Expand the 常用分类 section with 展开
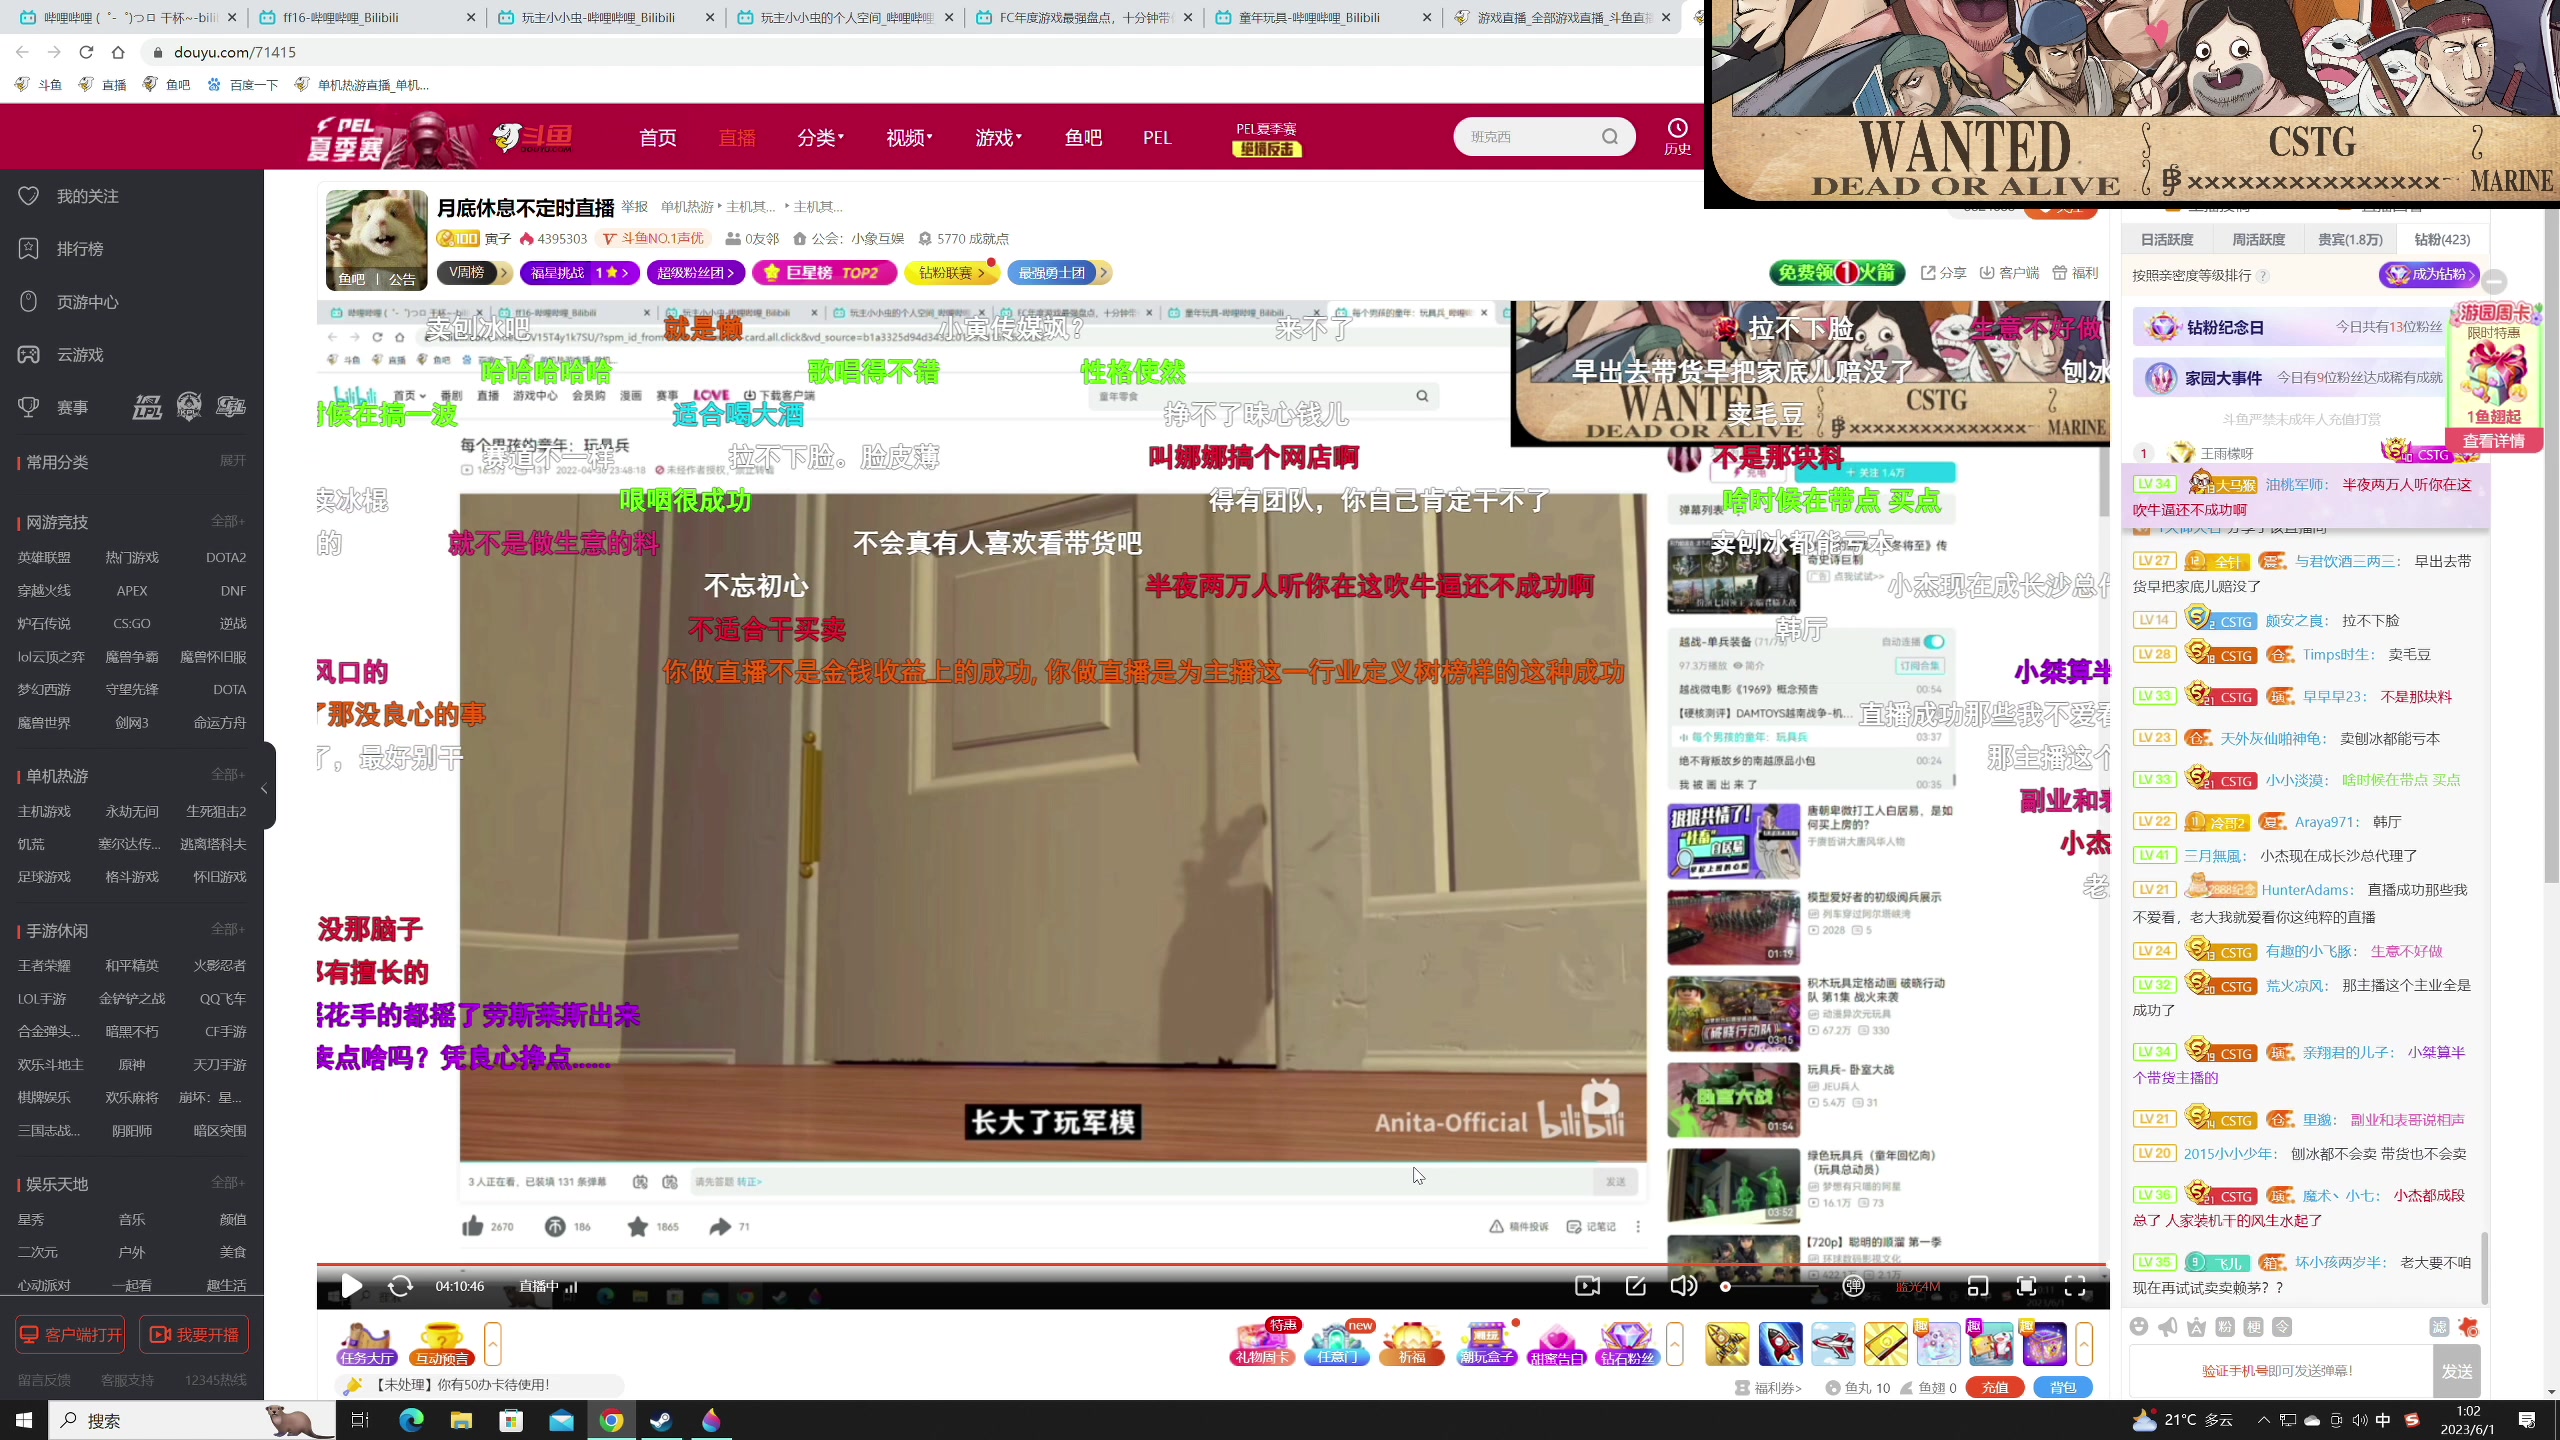The width and height of the screenshot is (2560, 1440). (232, 461)
